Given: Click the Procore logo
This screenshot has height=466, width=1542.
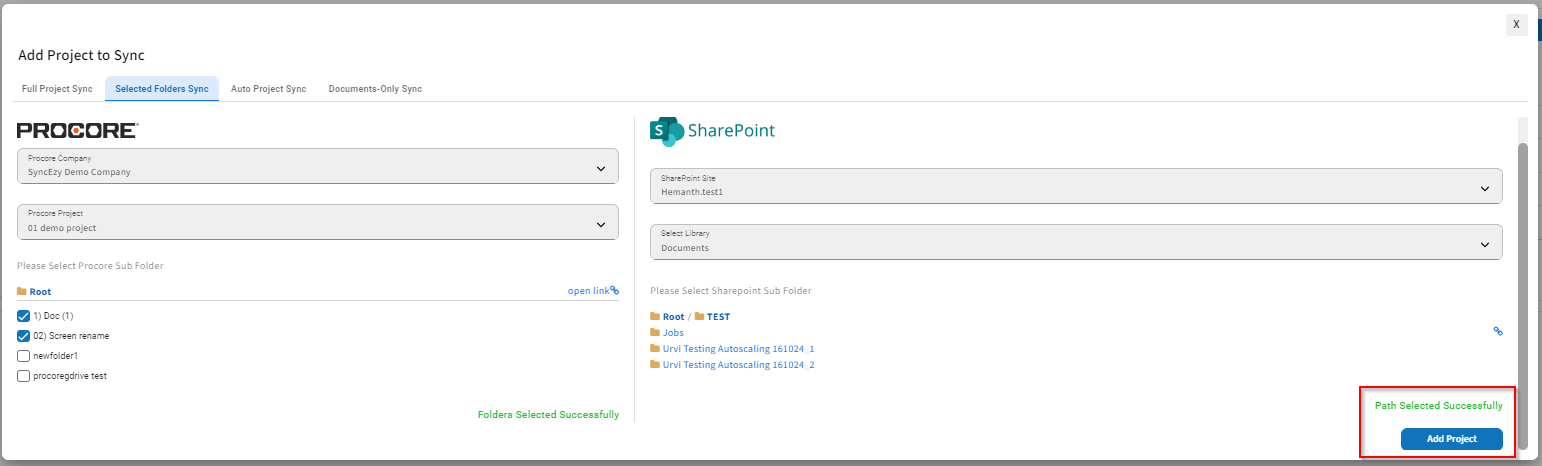Looking at the screenshot, I should coord(77,131).
